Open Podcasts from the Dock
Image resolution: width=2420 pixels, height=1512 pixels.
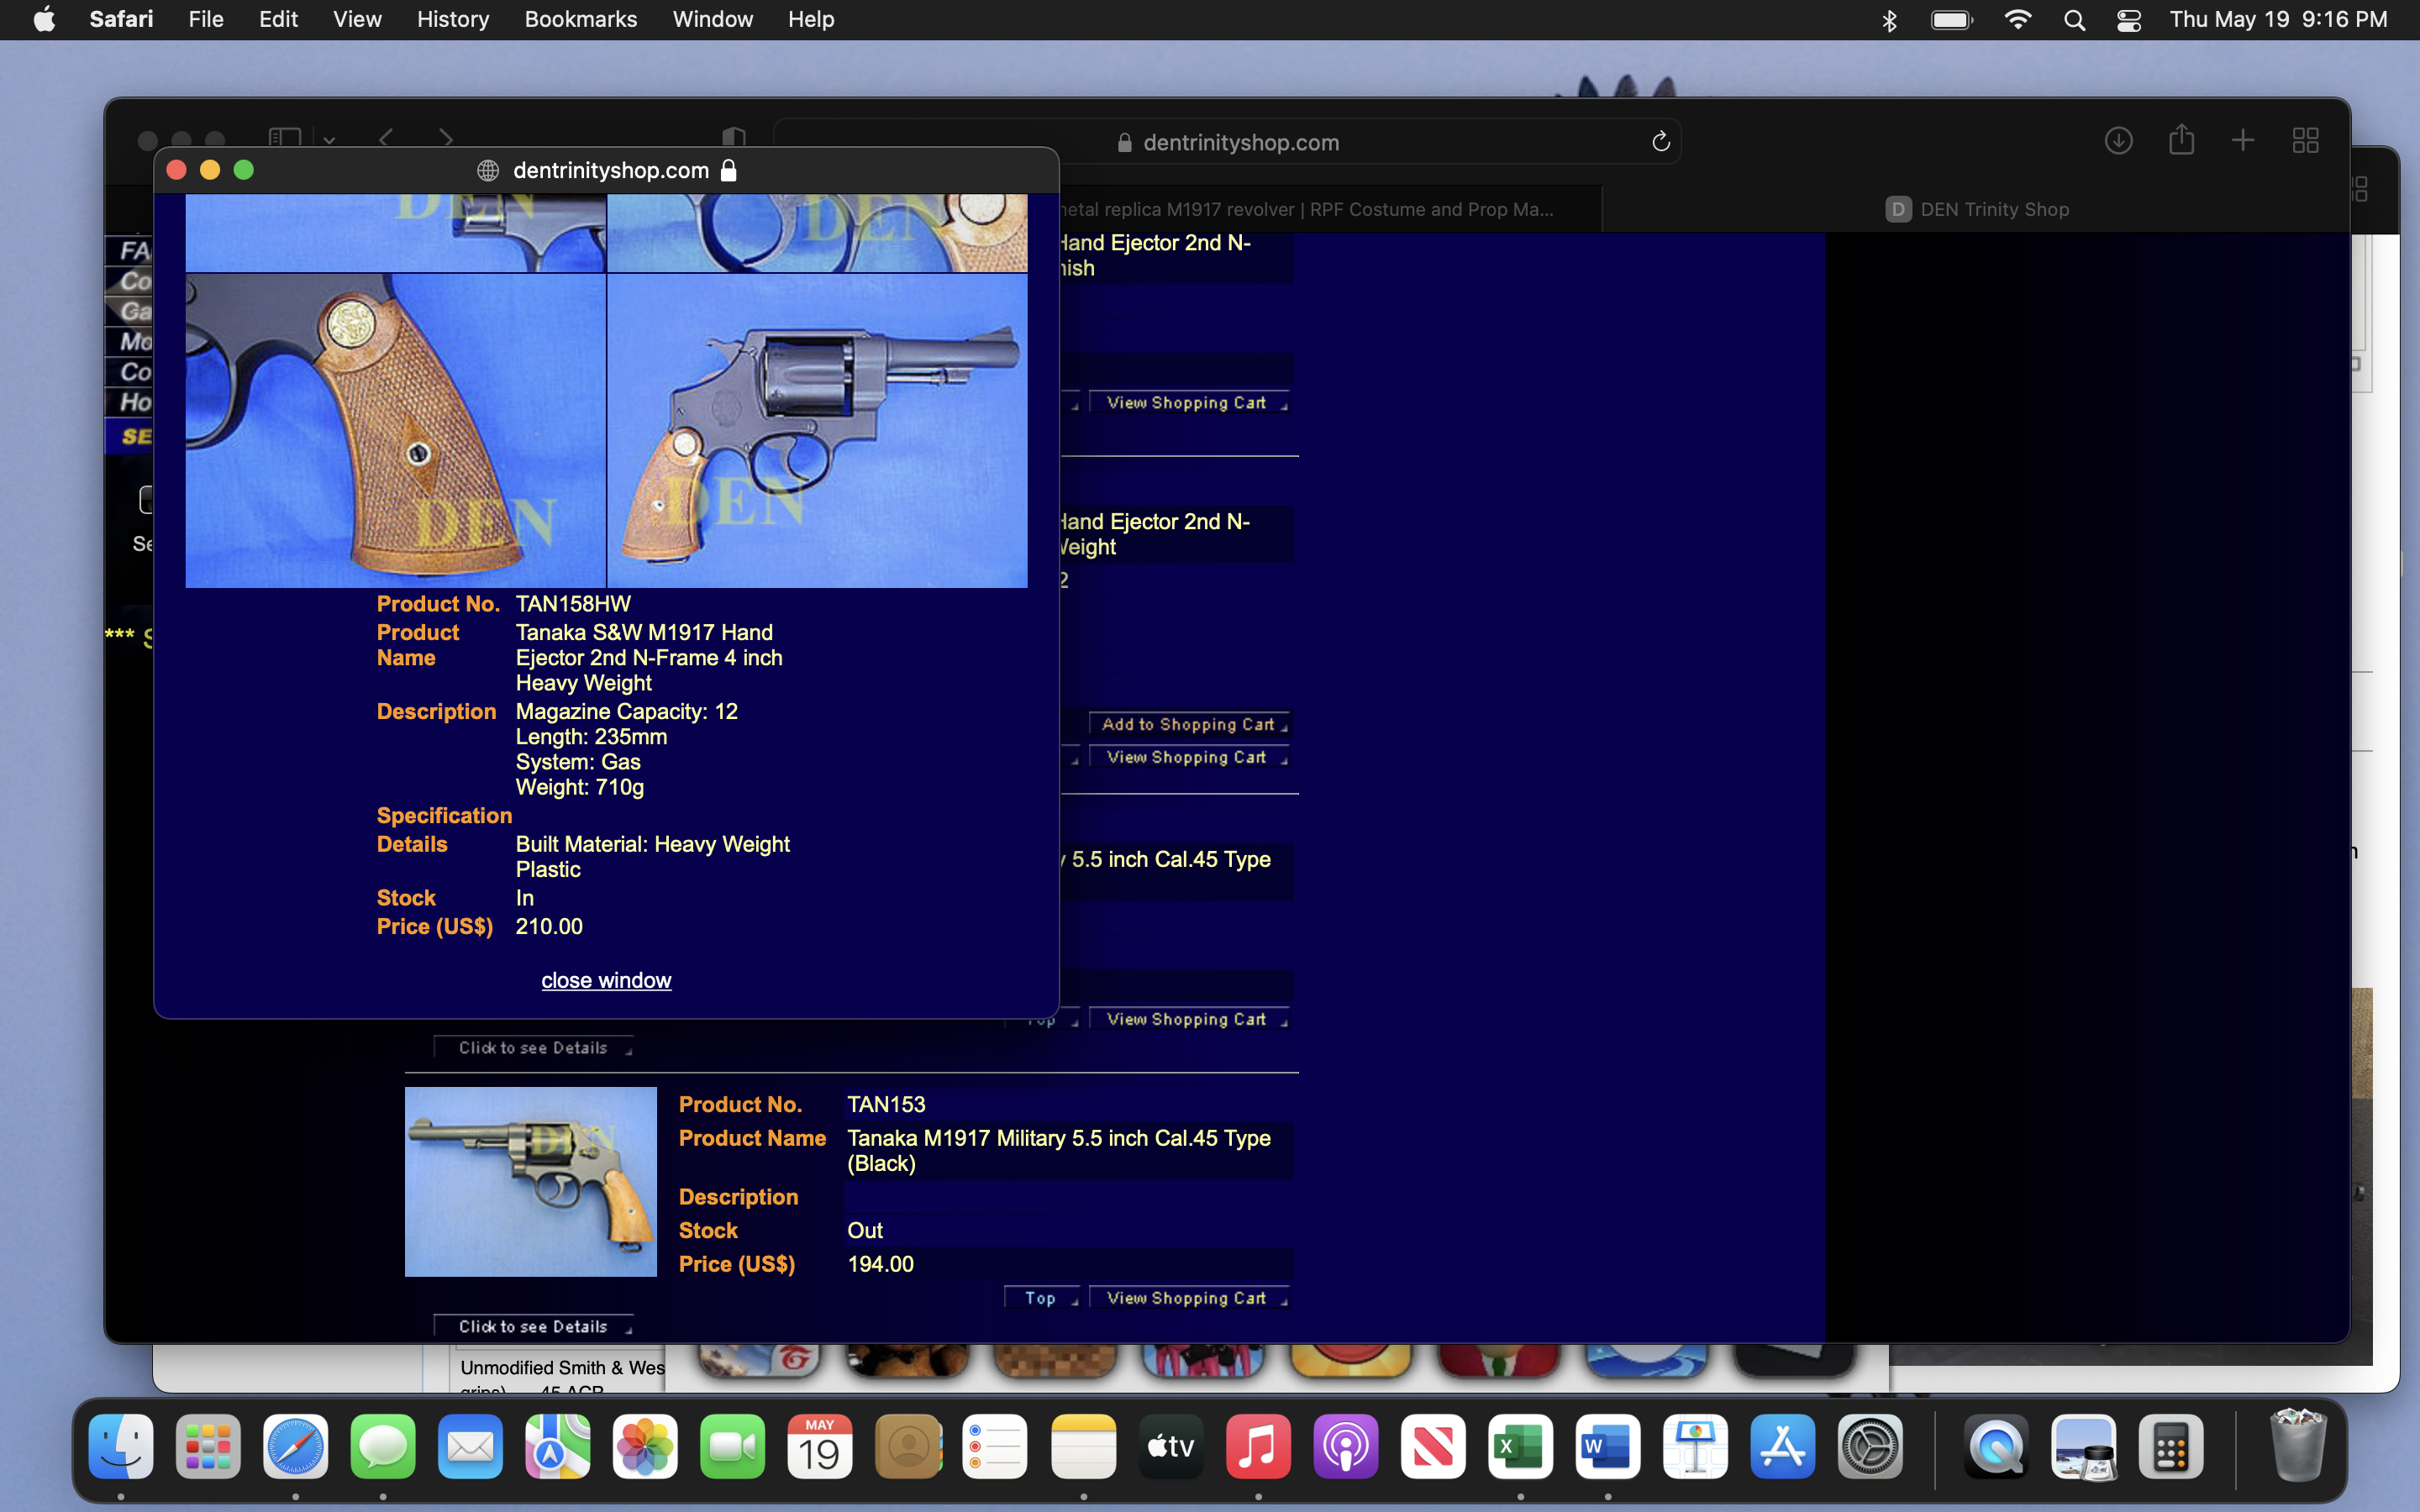pyautogui.click(x=1345, y=1447)
